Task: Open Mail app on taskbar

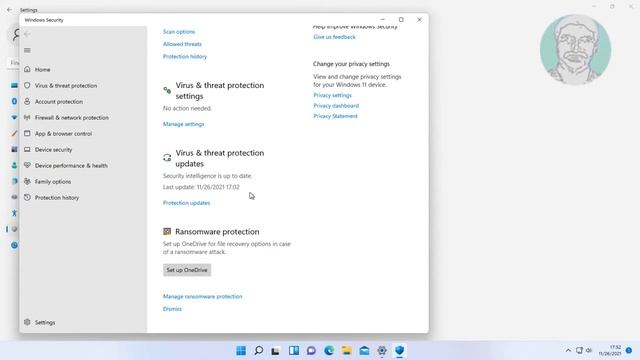Action: 364,351
